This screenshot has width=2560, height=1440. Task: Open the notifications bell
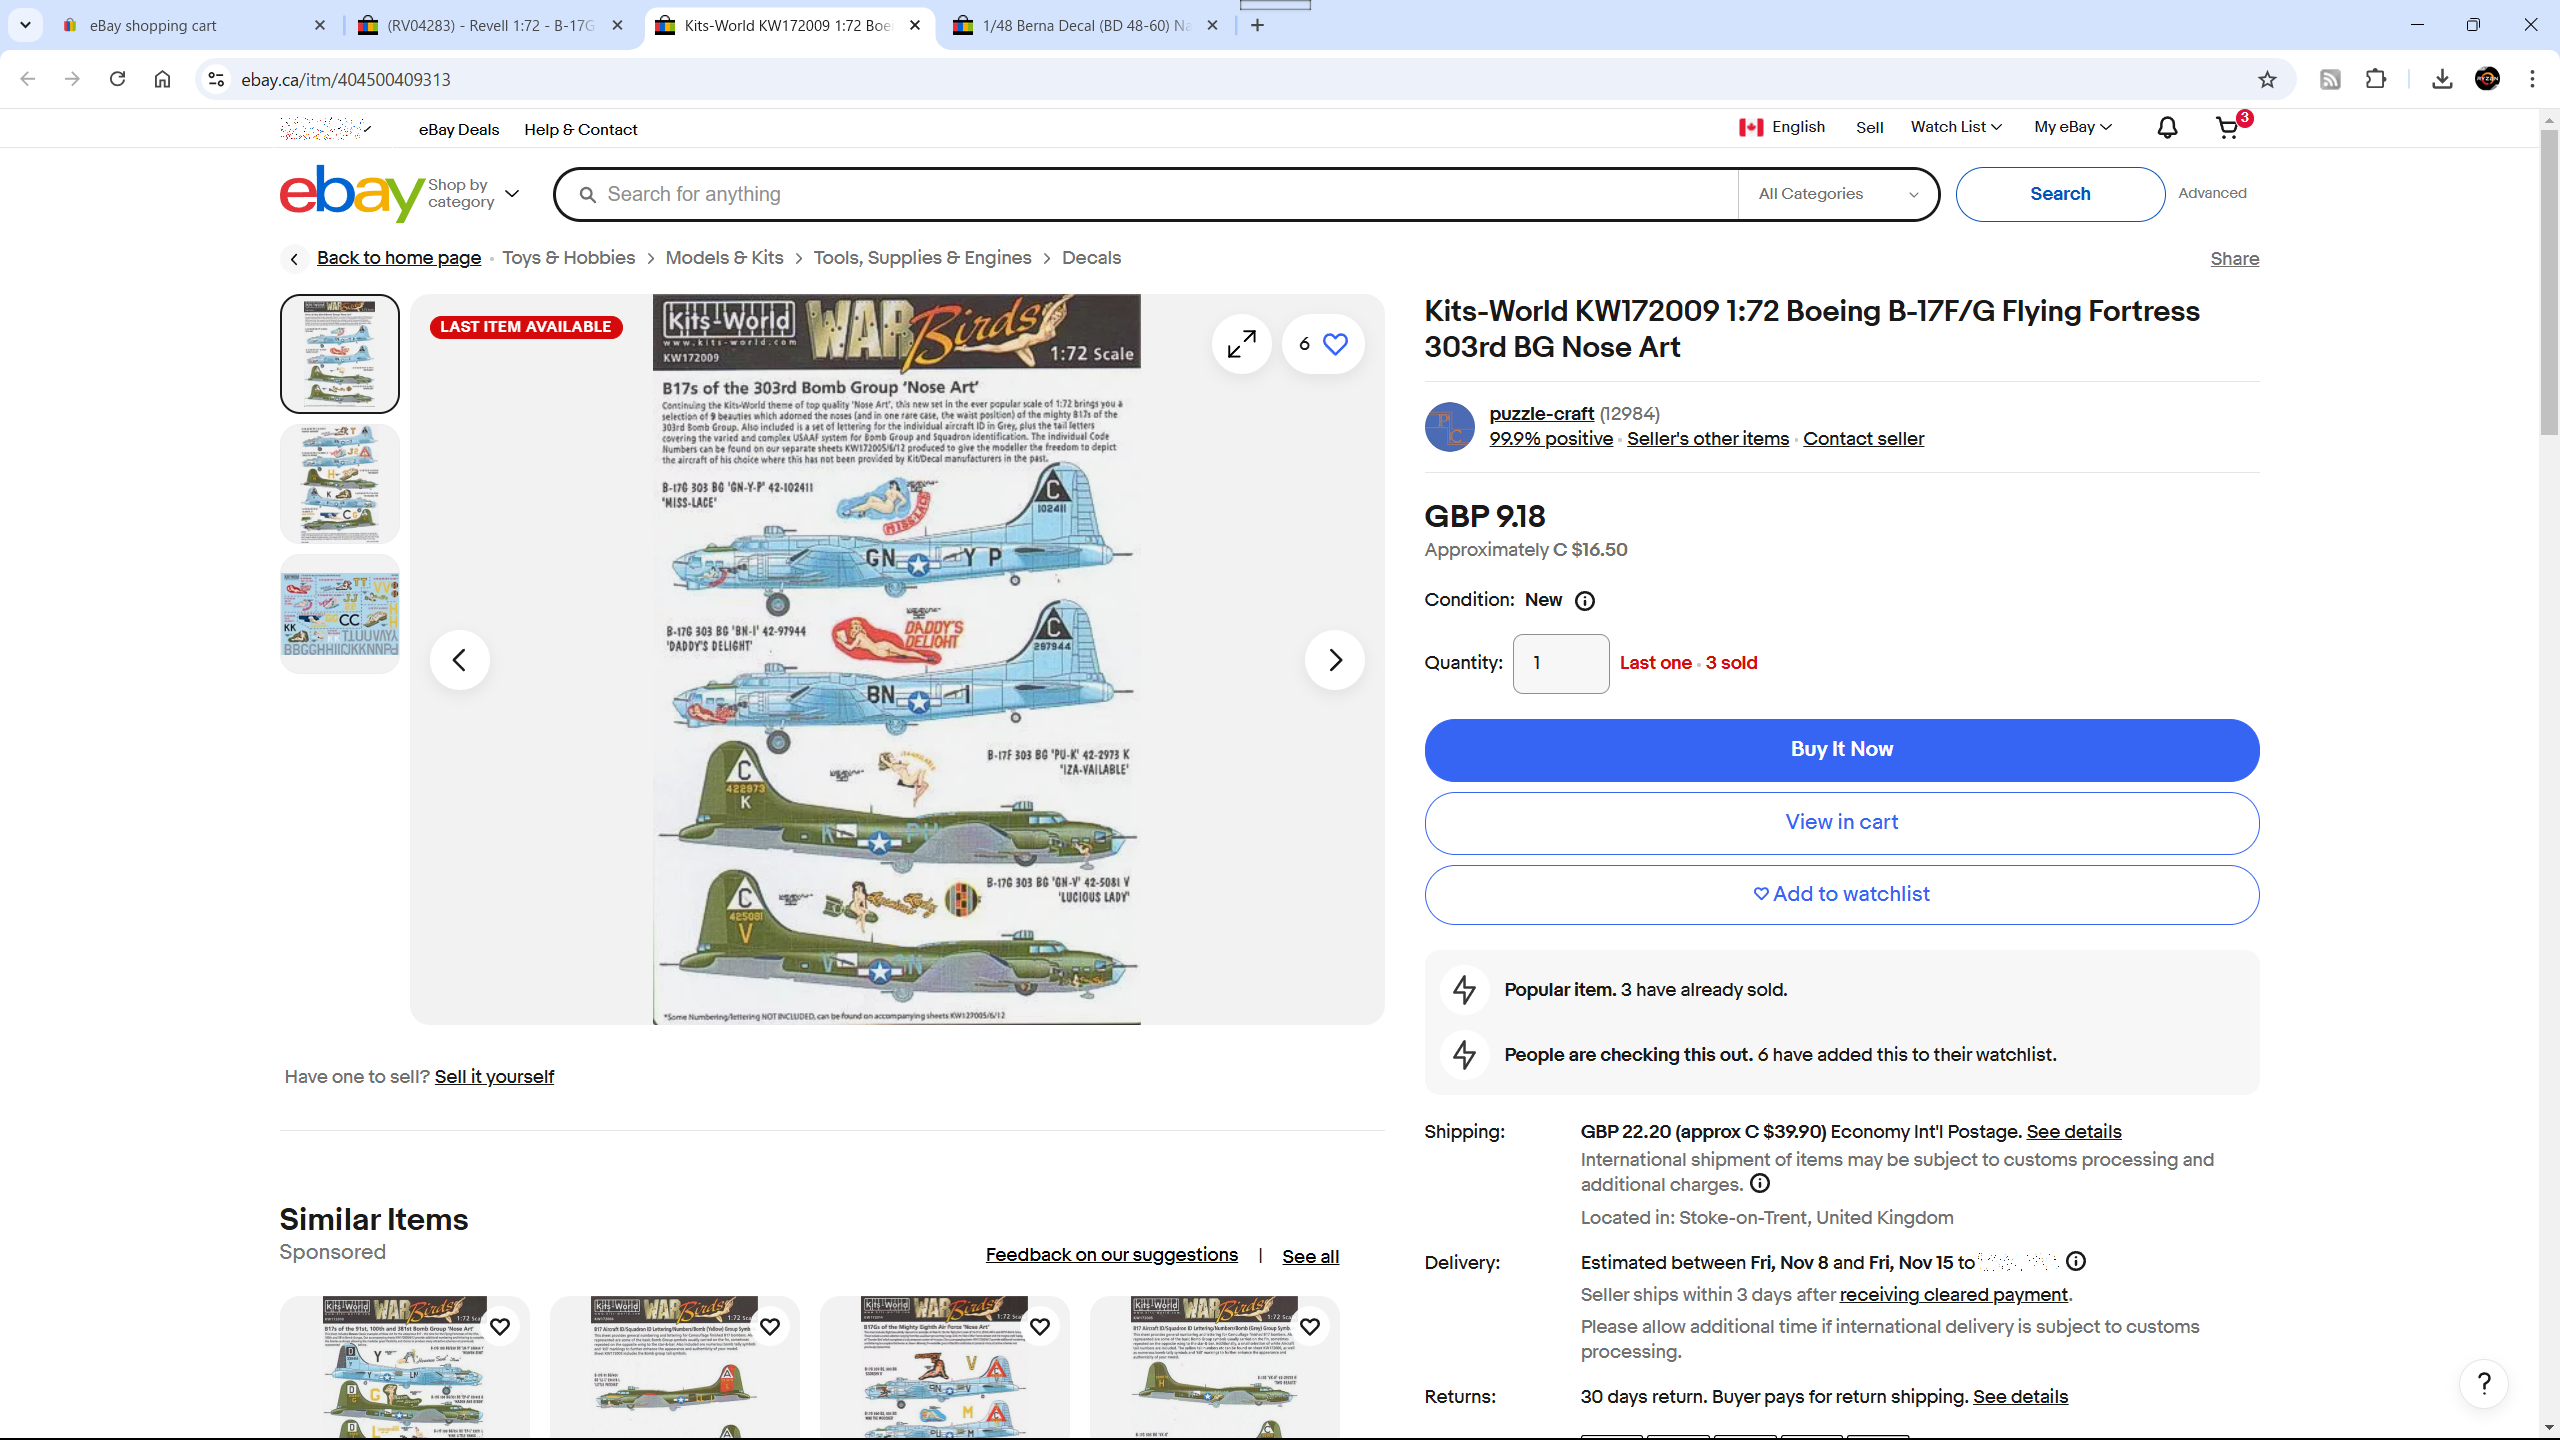click(2167, 128)
